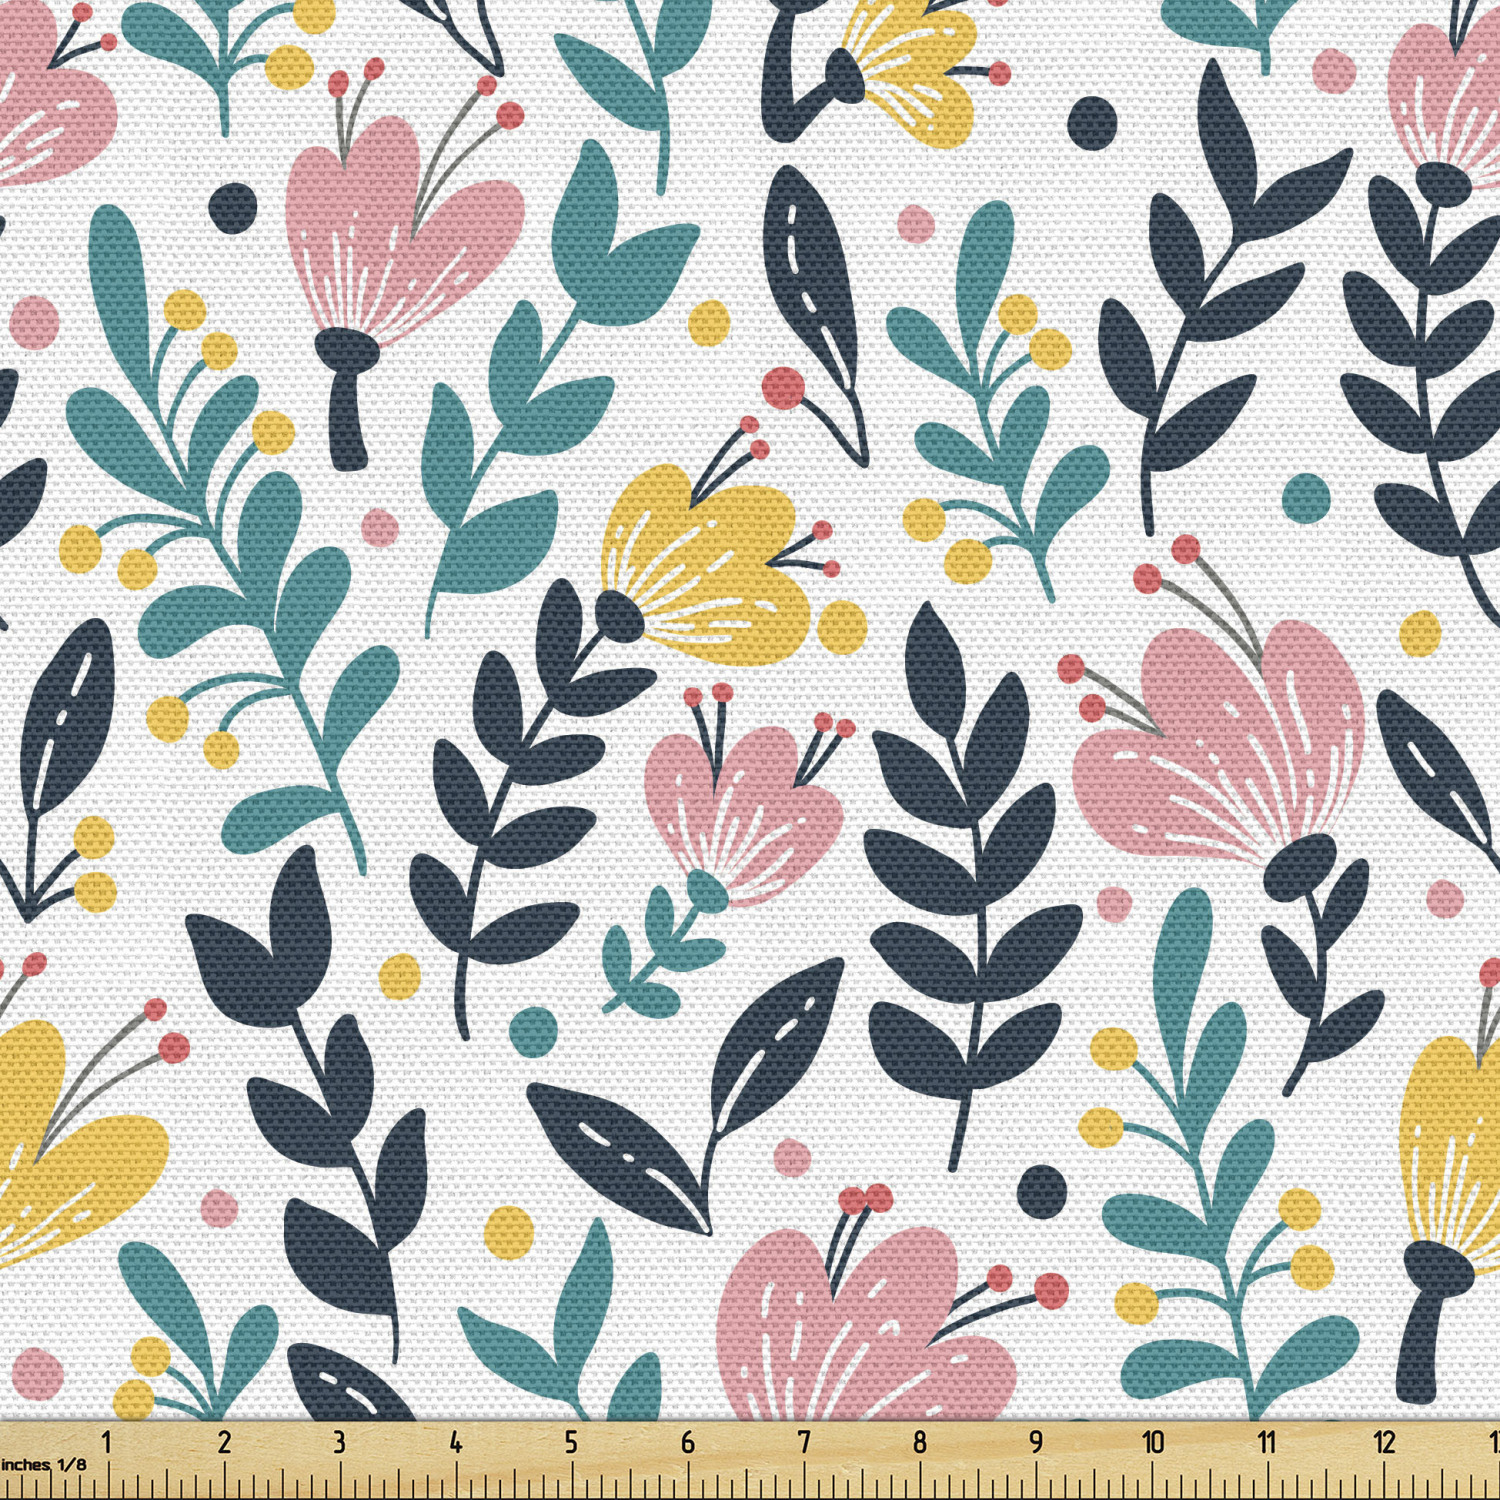The width and height of the screenshot is (1500, 1500).
Task: Click ruler marking number 6
Action: [688, 1442]
